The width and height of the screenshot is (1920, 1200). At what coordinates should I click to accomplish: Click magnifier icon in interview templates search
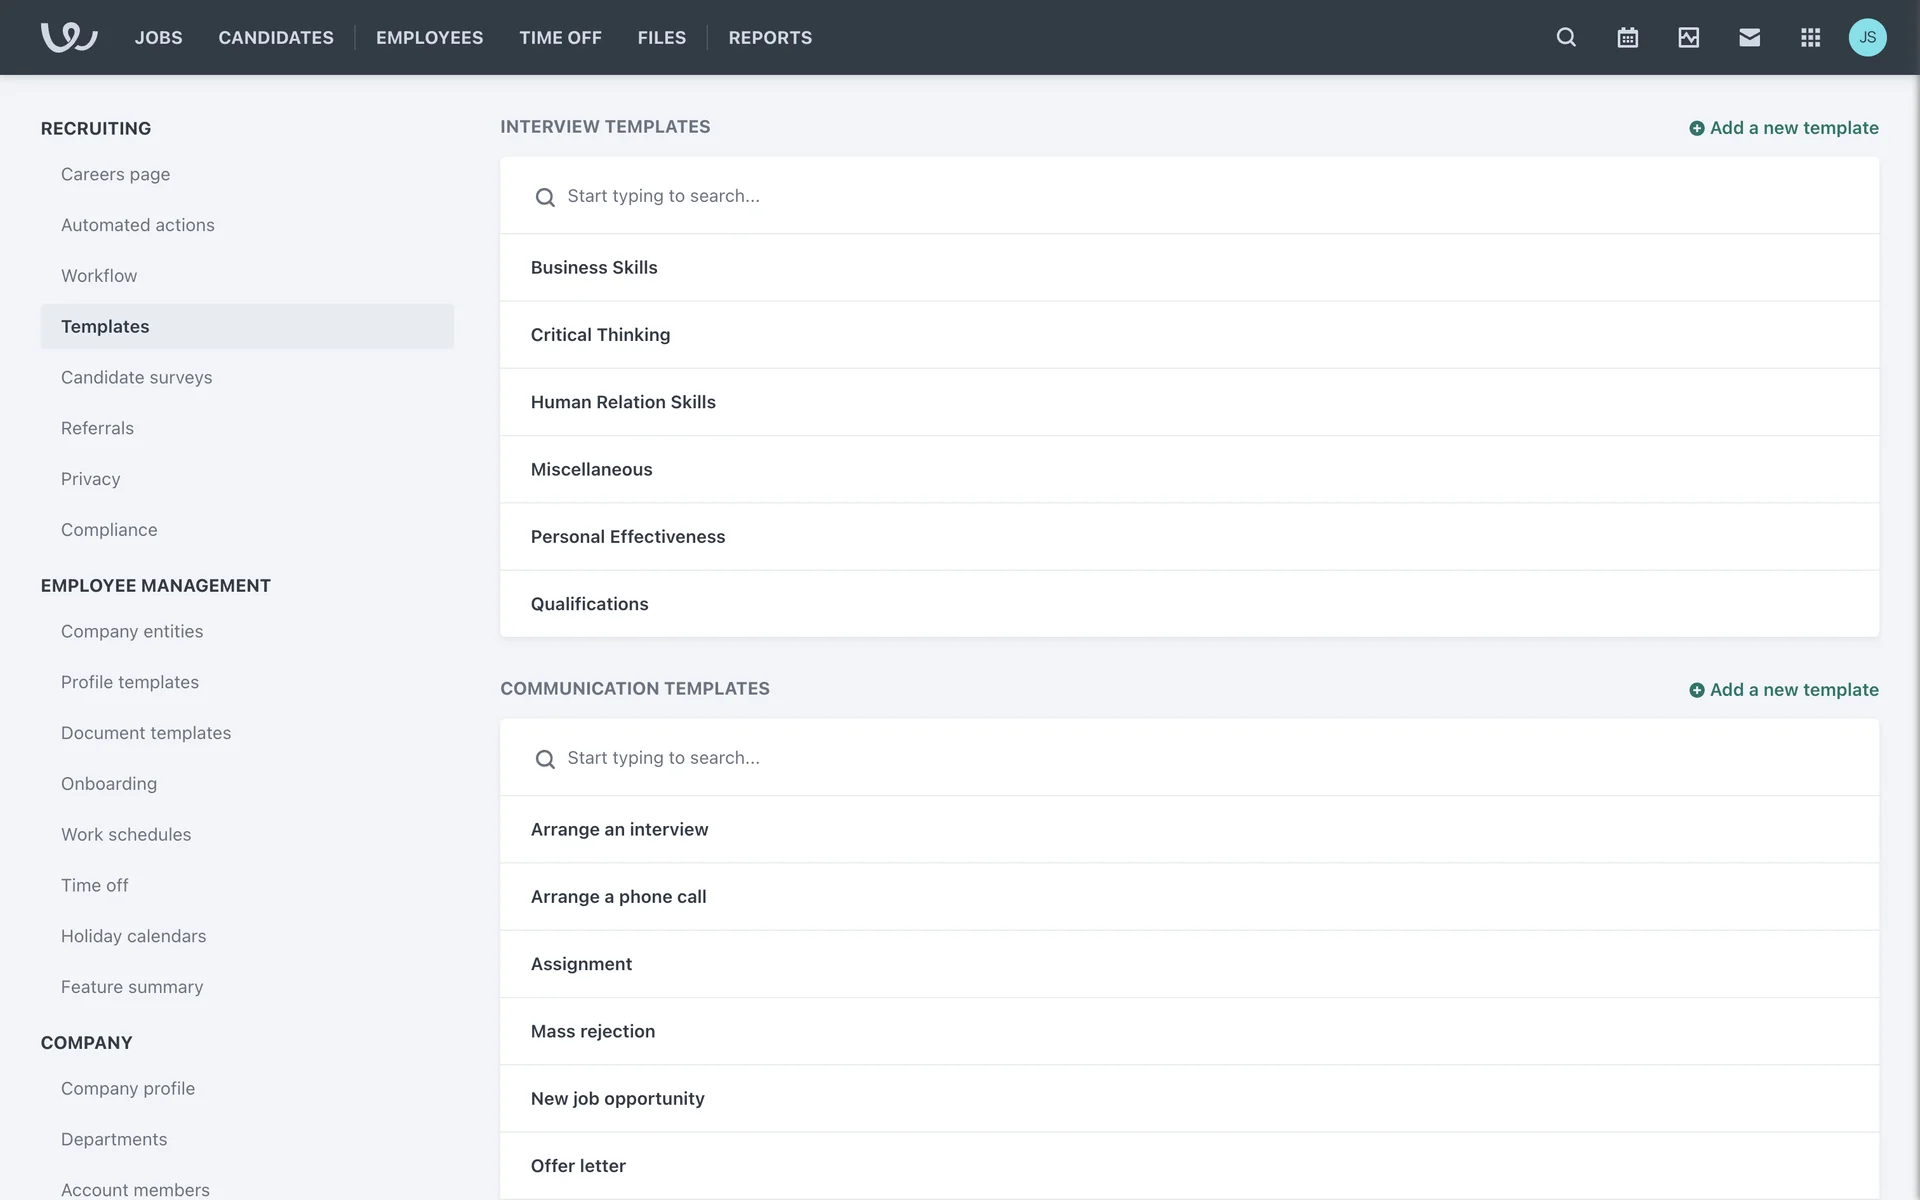pyautogui.click(x=545, y=197)
